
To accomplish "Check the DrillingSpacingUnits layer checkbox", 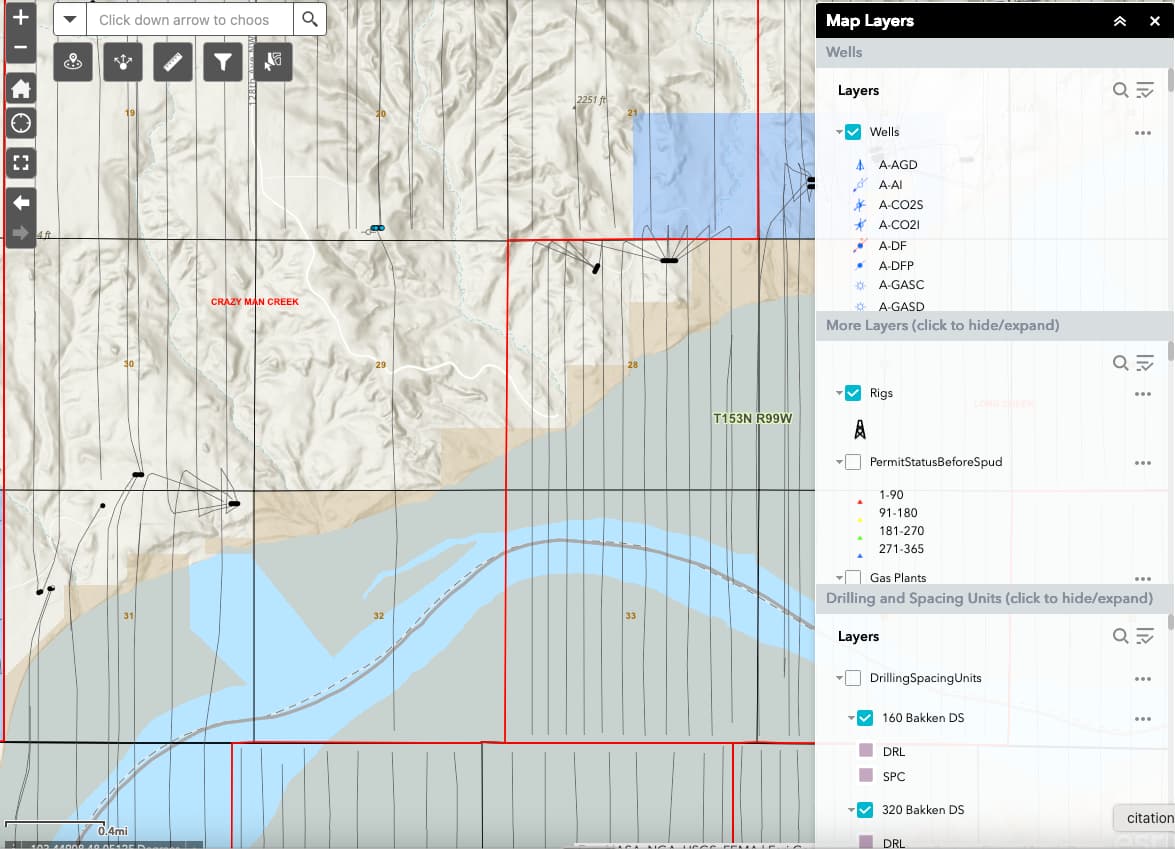I will [853, 678].
